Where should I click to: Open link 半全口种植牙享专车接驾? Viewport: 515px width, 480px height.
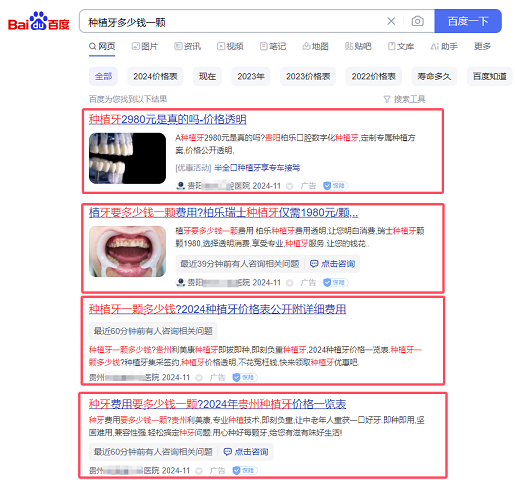pos(257,168)
